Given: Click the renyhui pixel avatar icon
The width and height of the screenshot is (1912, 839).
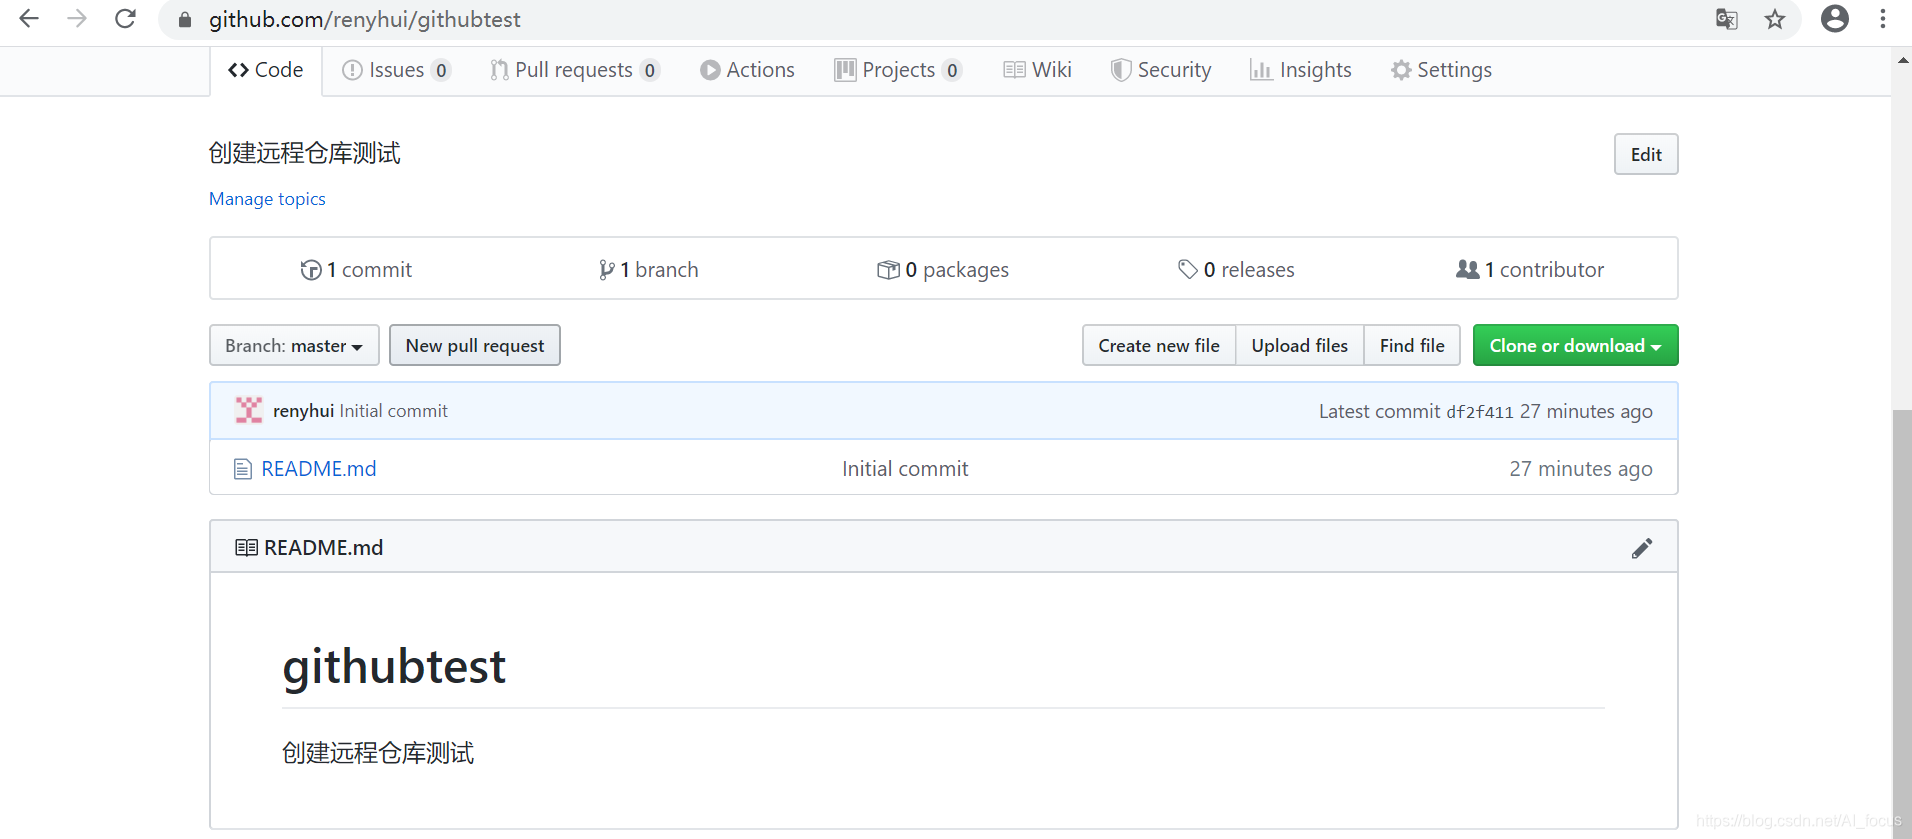Looking at the screenshot, I should [249, 410].
